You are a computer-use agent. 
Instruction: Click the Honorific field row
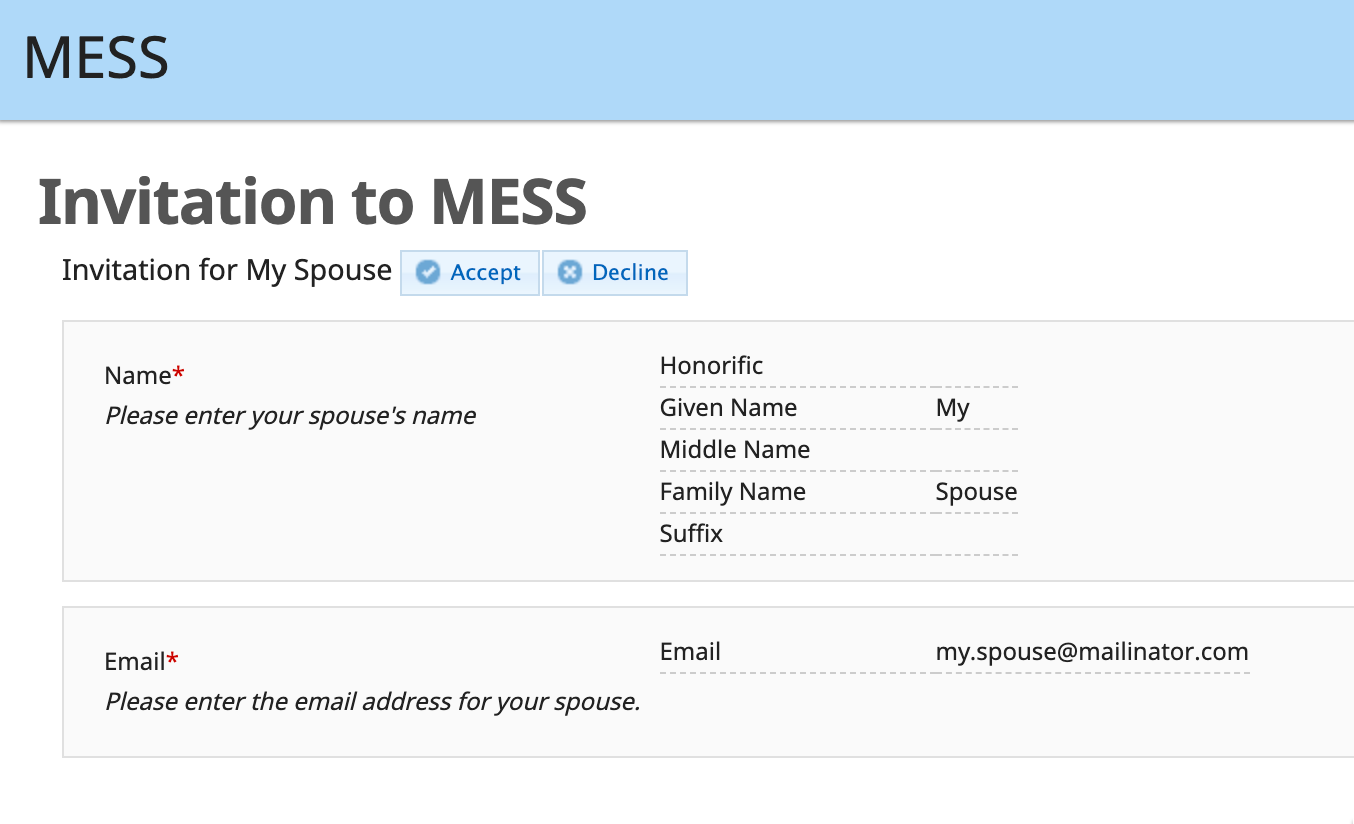click(x=838, y=366)
